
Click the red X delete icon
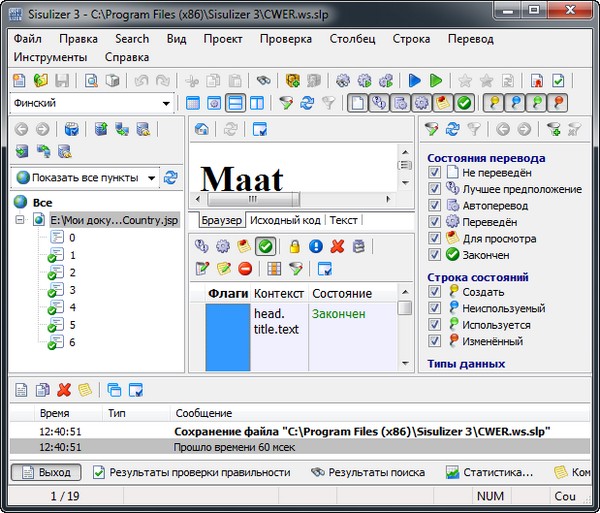337,246
